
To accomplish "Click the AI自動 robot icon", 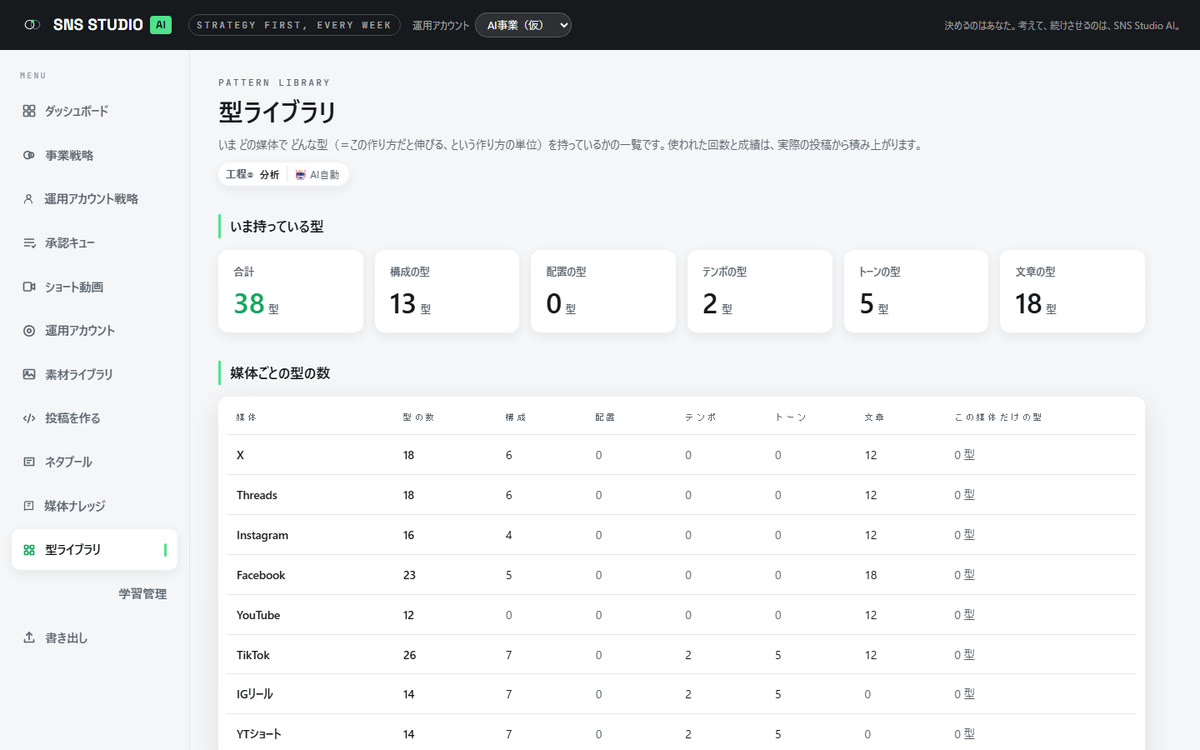I will coord(301,175).
